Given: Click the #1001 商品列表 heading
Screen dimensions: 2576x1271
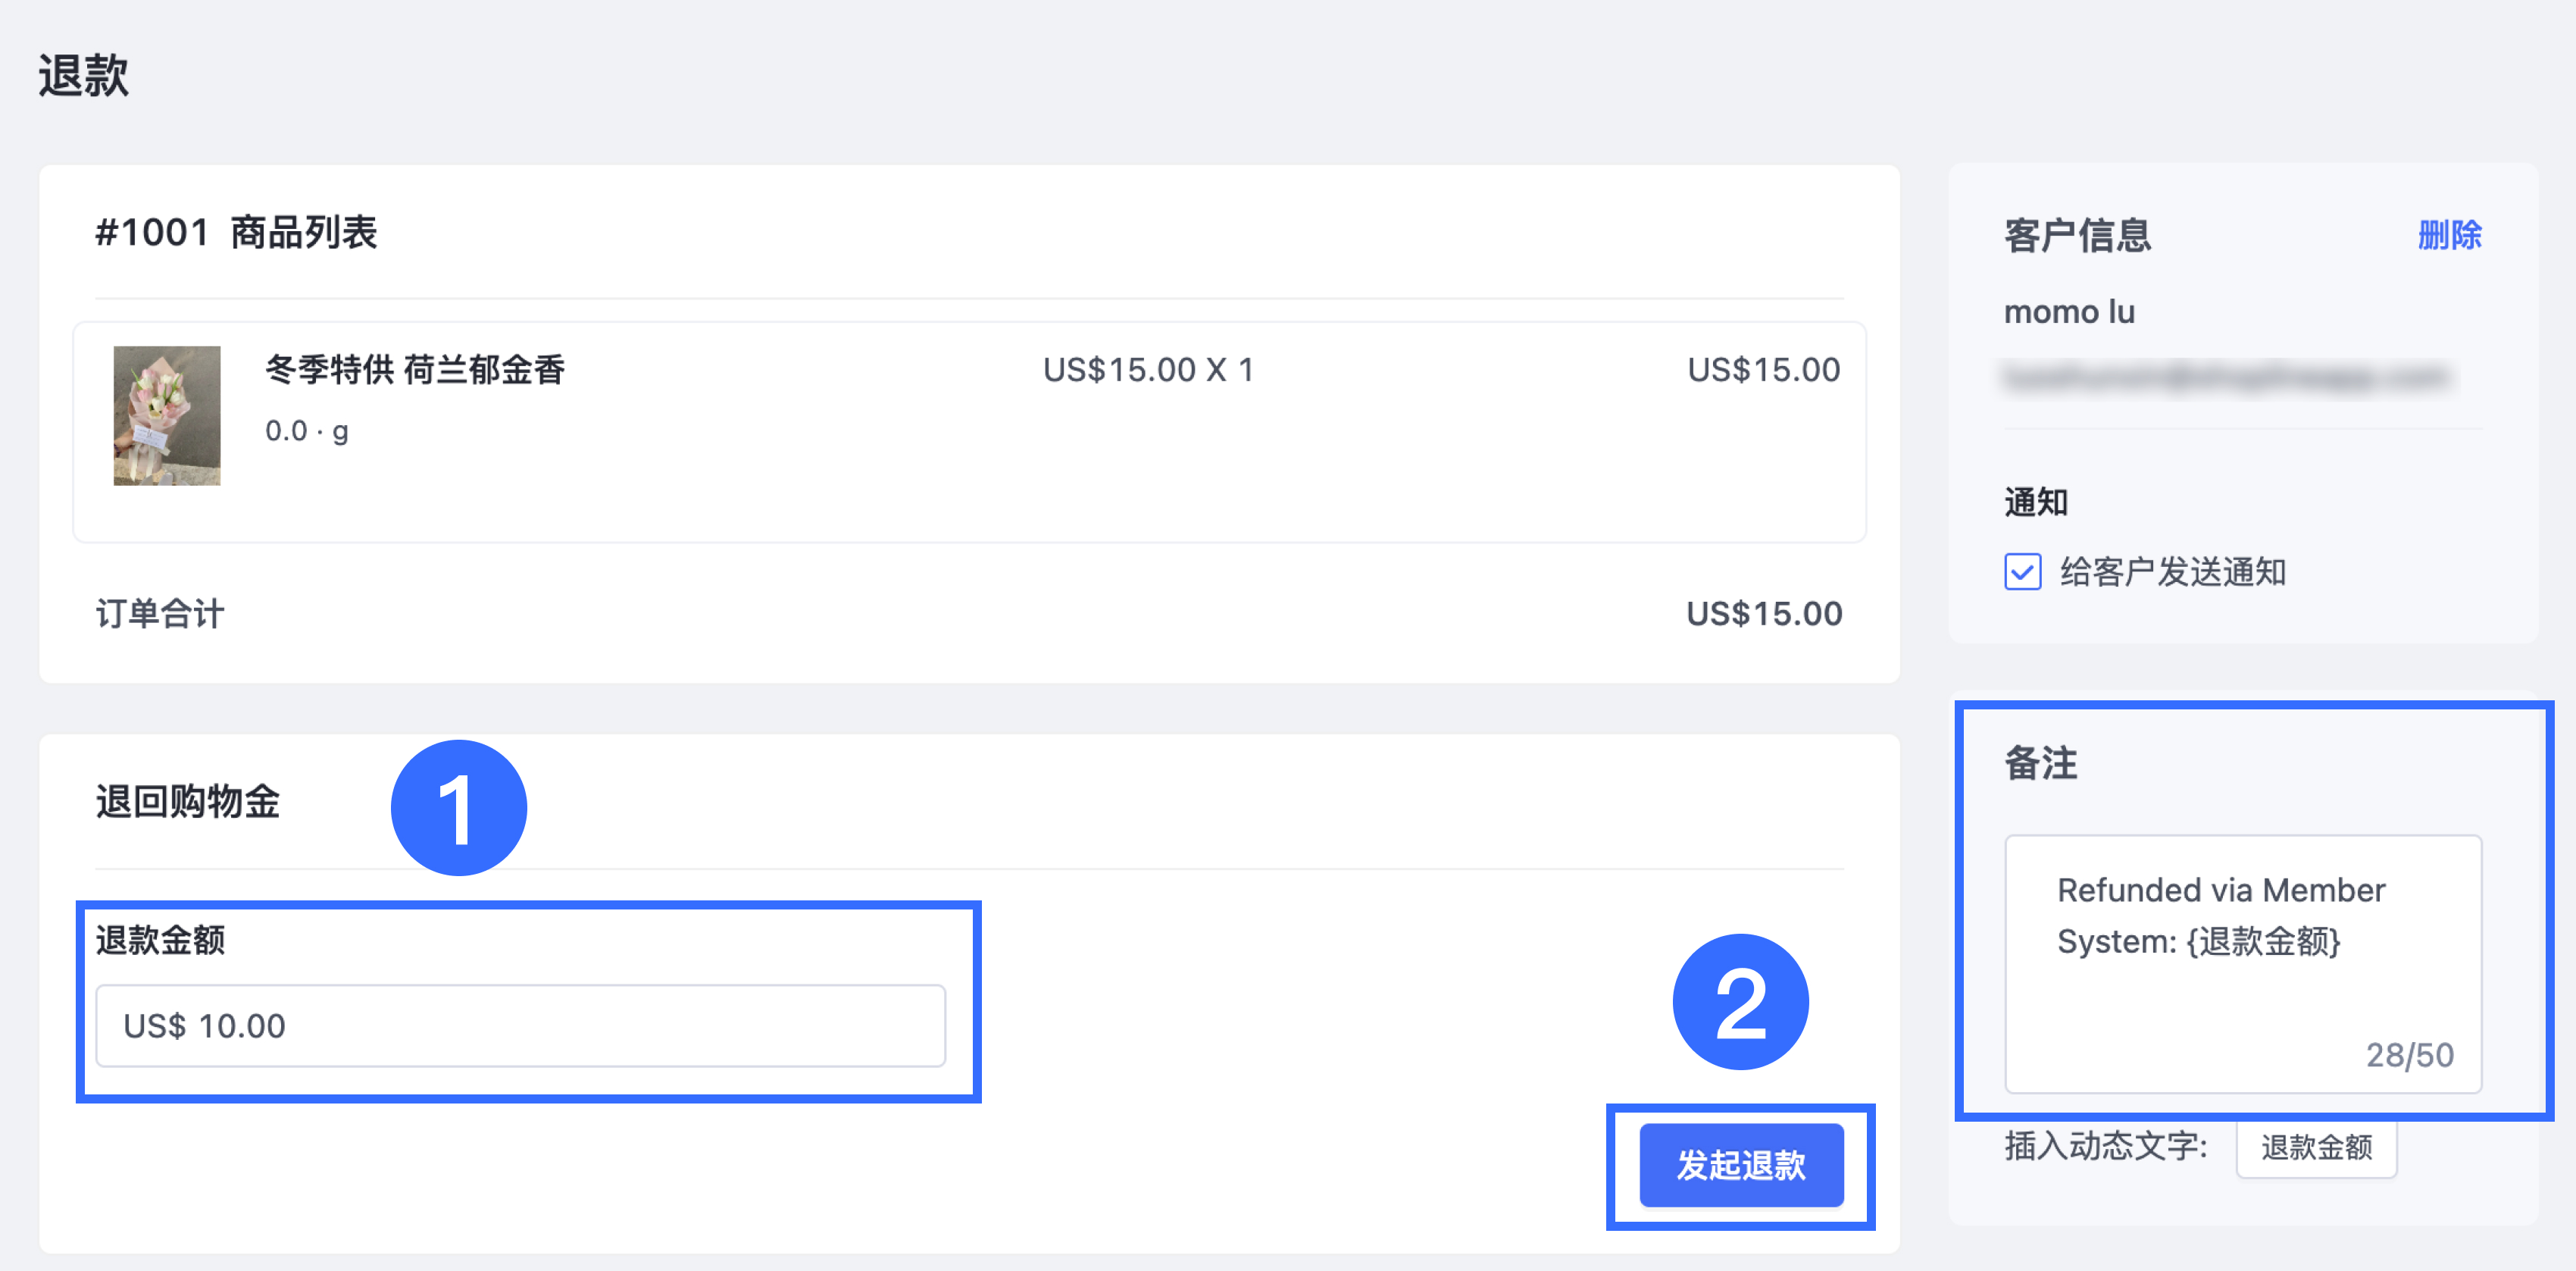Looking at the screenshot, I should (x=236, y=233).
